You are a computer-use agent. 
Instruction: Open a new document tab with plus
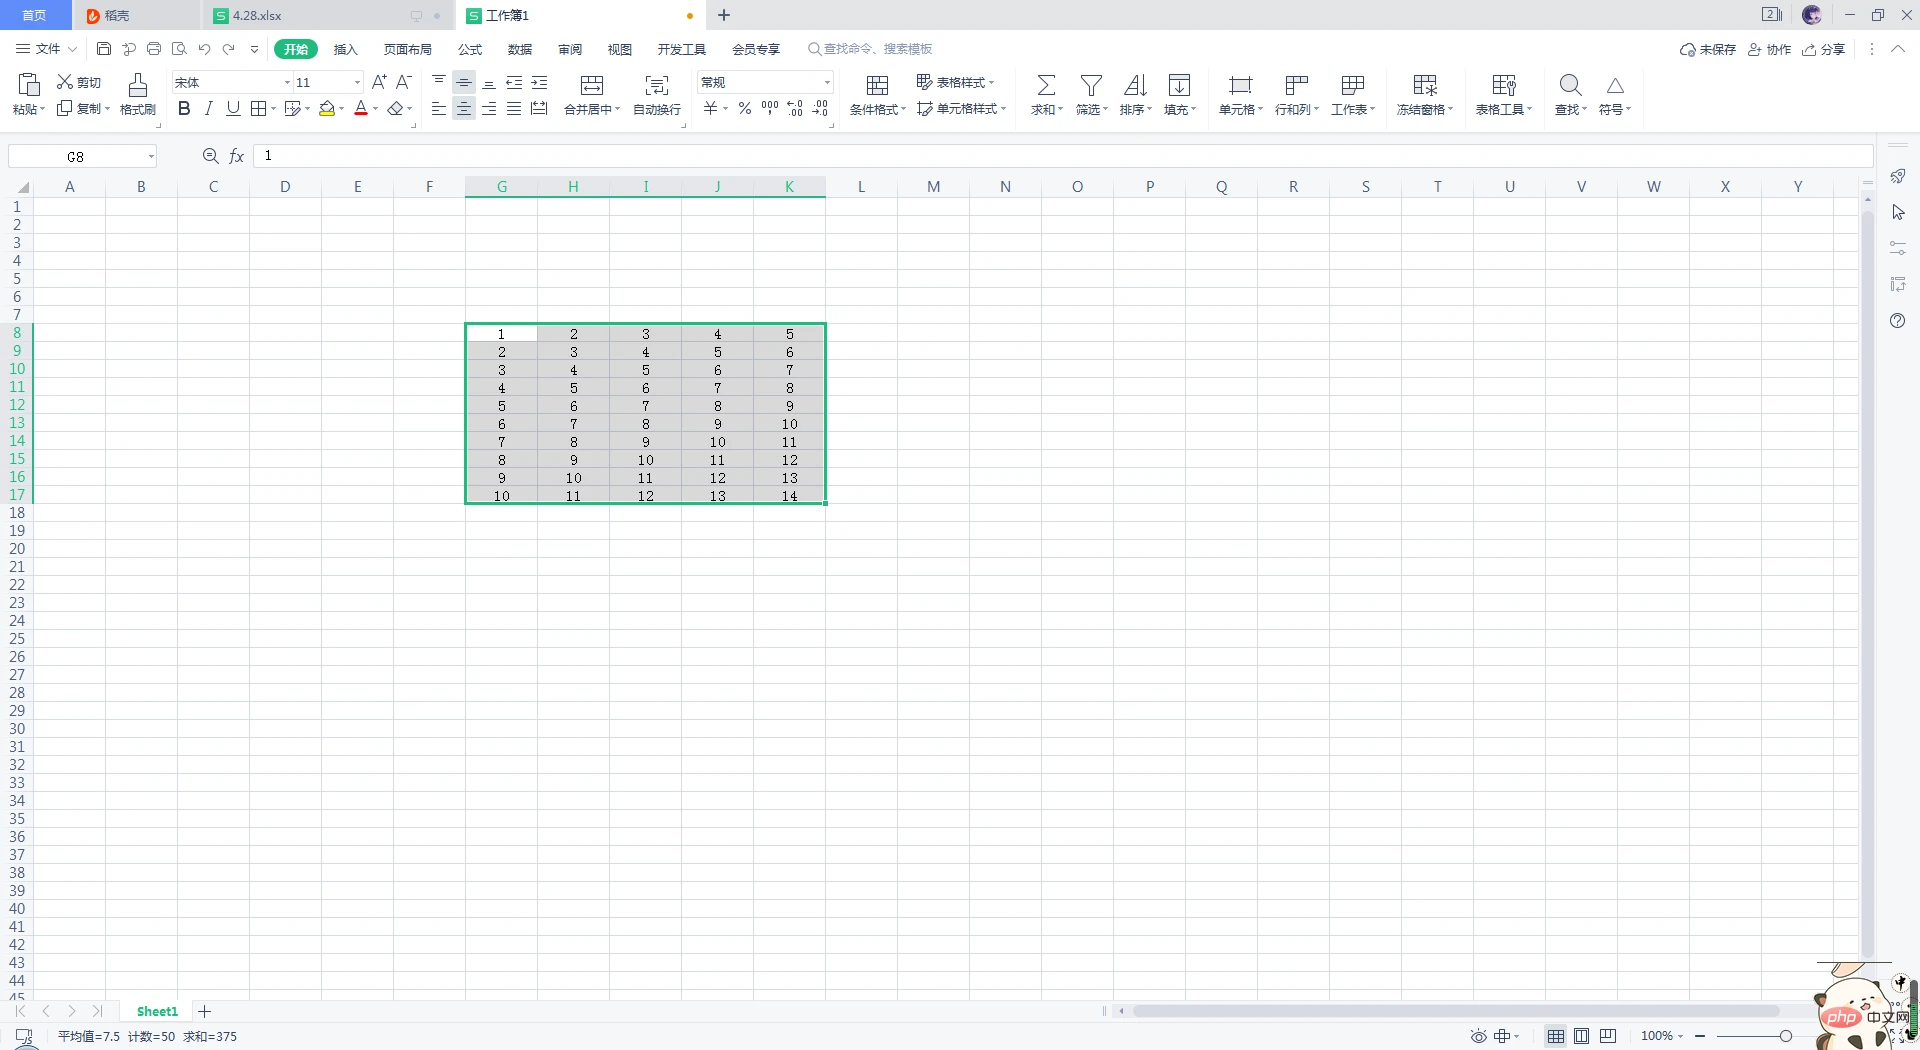(724, 15)
